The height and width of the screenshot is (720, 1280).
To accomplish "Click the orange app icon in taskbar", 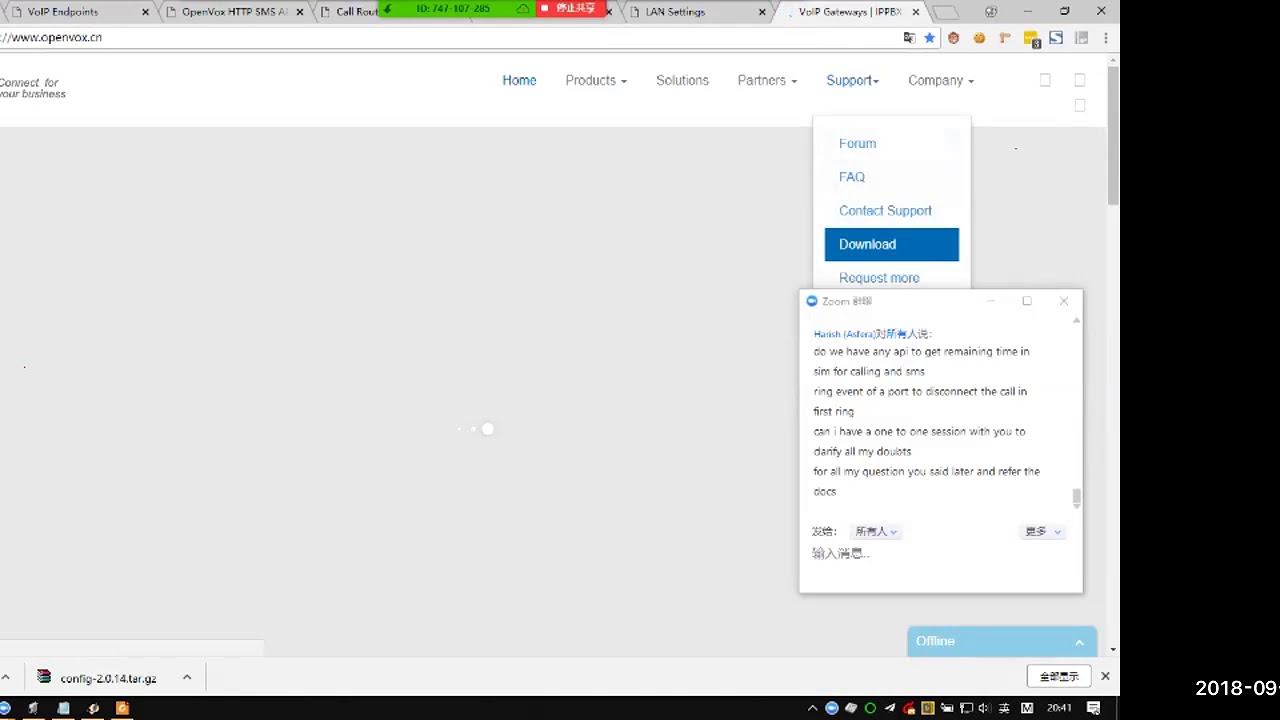I will pyautogui.click(x=122, y=708).
